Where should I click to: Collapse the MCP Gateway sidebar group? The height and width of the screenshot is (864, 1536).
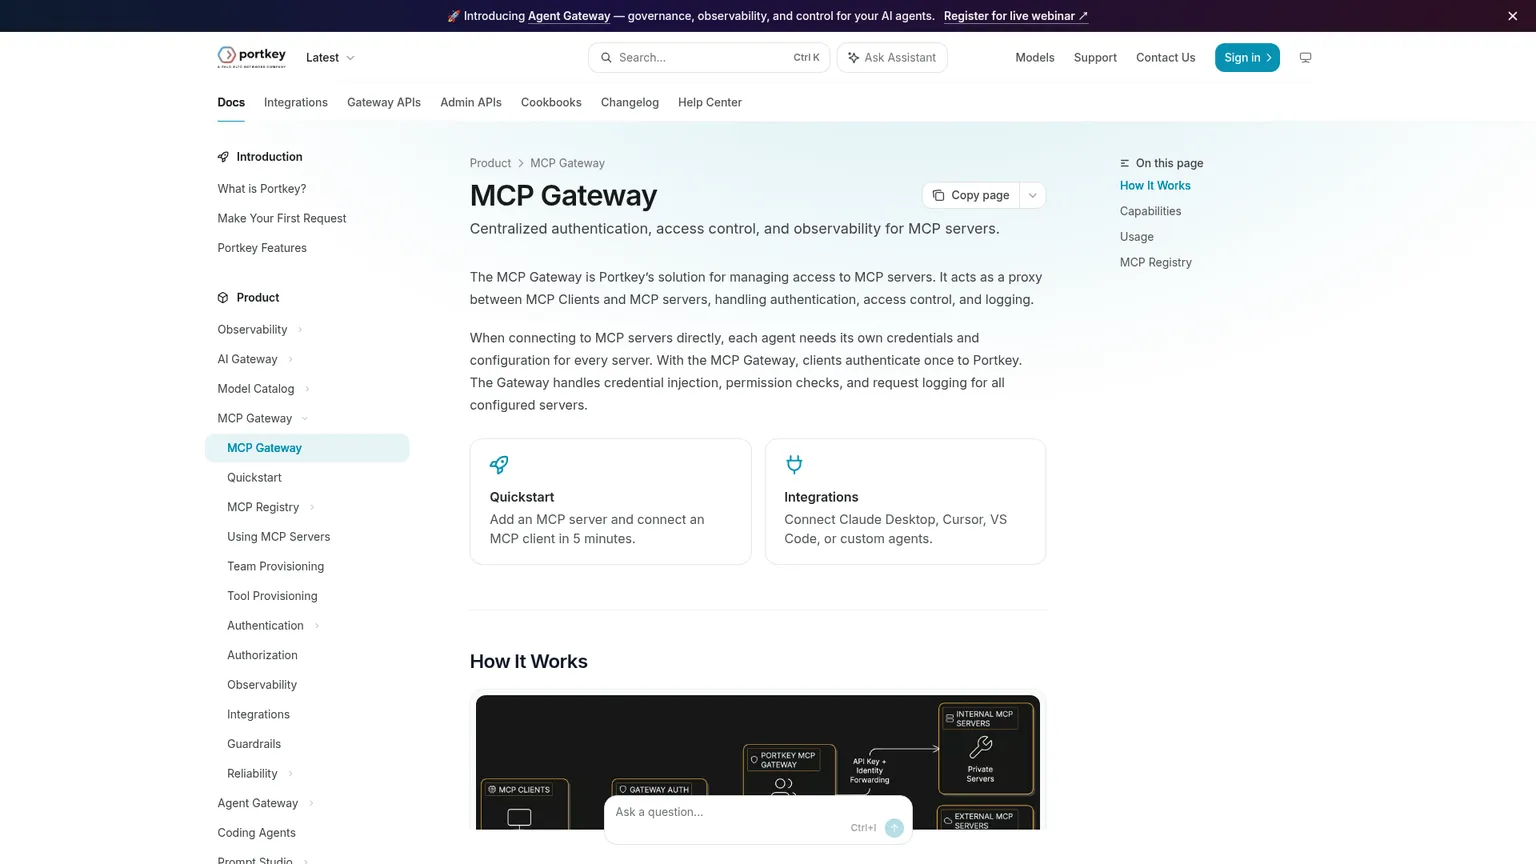pyautogui.click(x=305, y=419)
